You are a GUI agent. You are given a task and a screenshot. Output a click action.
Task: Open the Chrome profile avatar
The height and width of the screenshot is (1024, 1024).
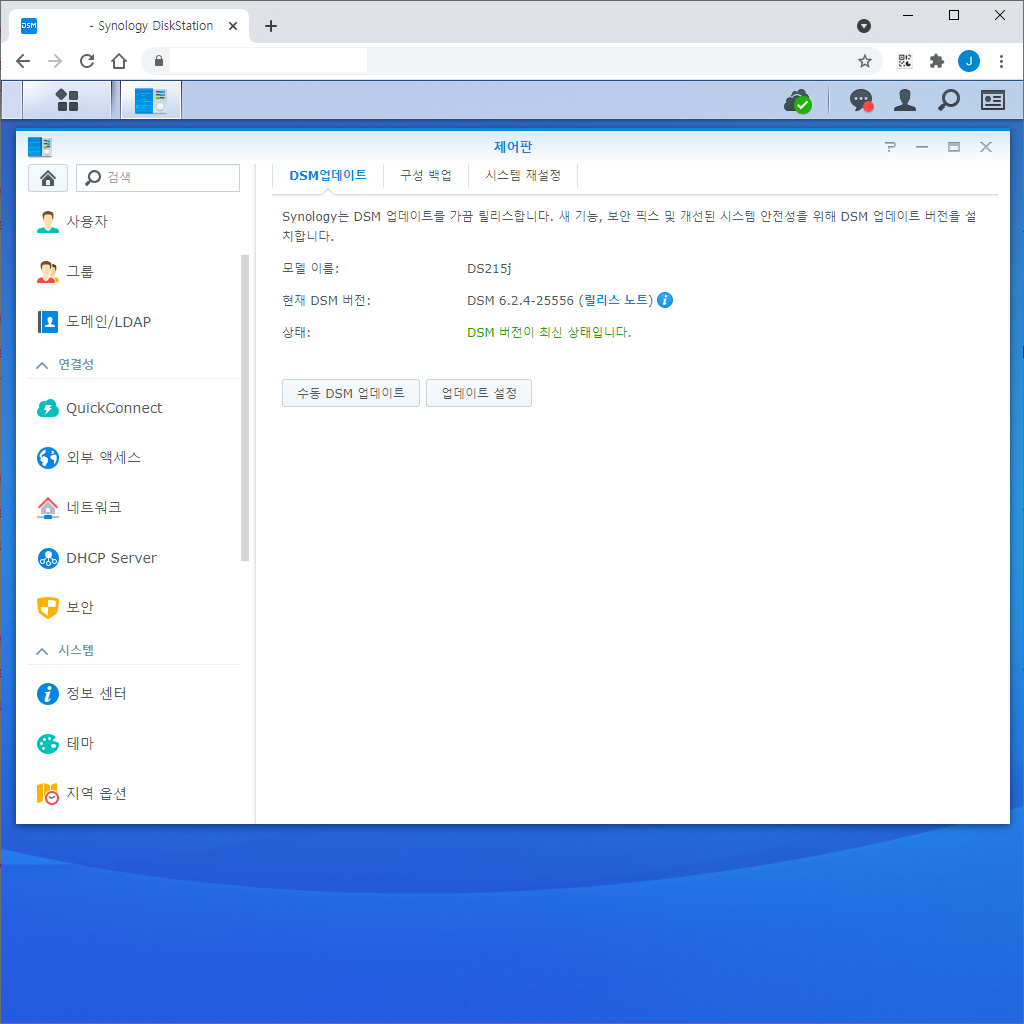click(x=968, y=61)
